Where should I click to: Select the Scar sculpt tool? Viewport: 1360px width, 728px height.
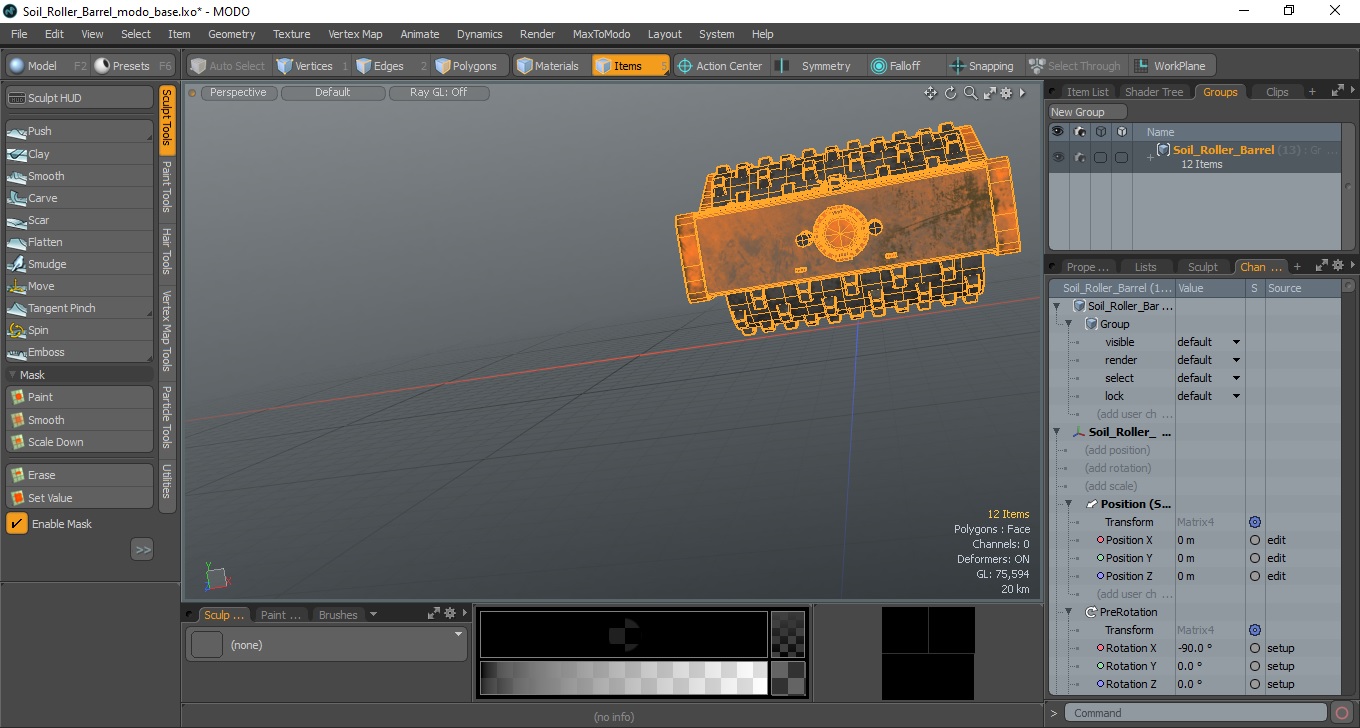(x=79, y=220)
